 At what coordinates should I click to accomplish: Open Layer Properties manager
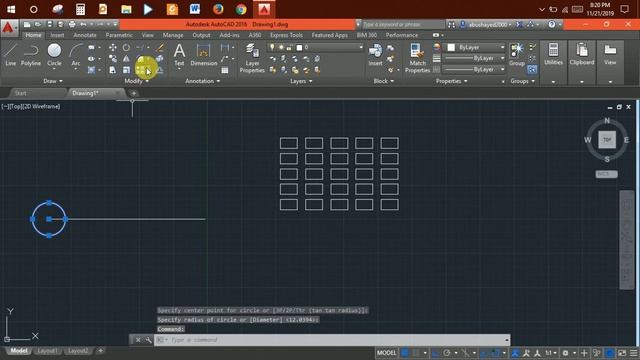point(252,58)
